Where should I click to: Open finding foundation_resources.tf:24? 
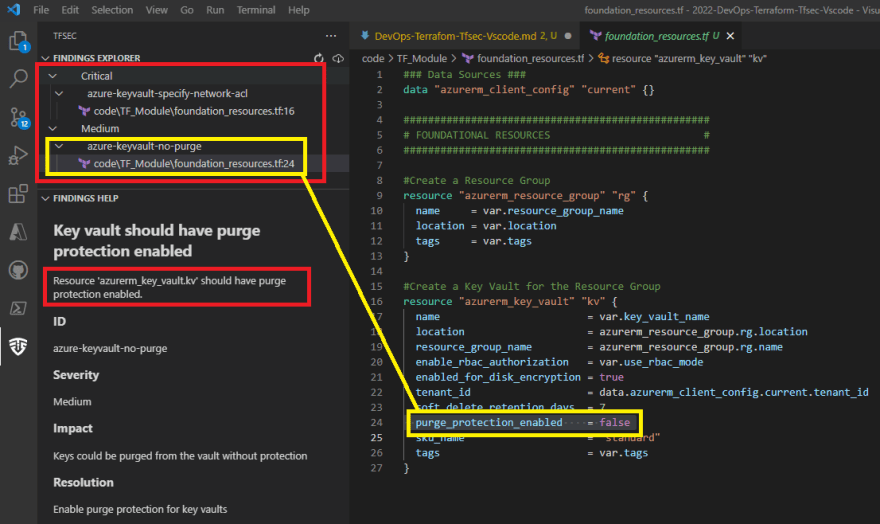pyautogui.click(x=194, y=163)
